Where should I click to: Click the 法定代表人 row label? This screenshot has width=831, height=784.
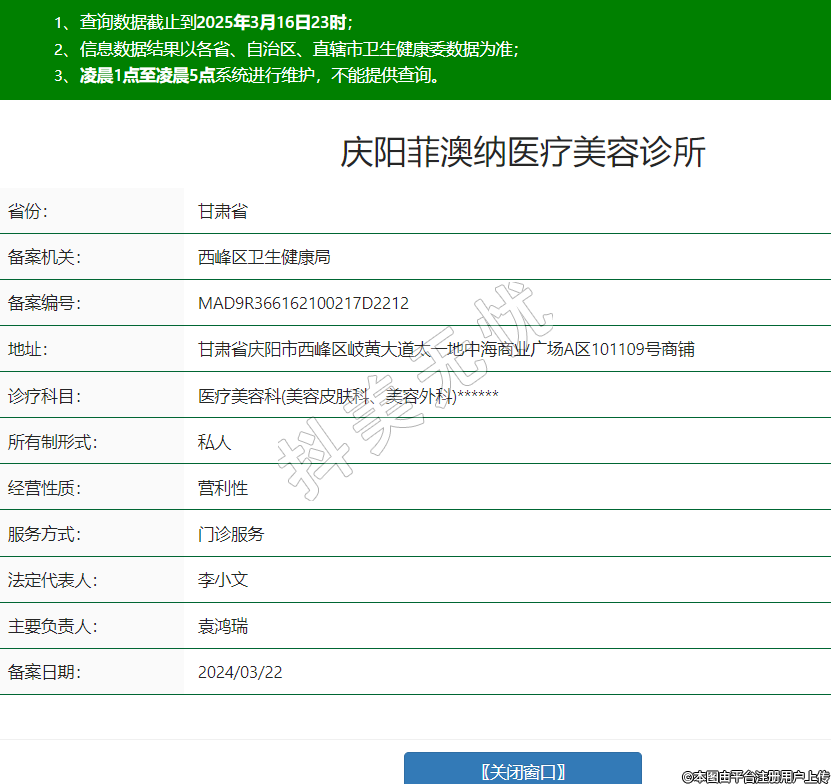[x=52, y=580]
